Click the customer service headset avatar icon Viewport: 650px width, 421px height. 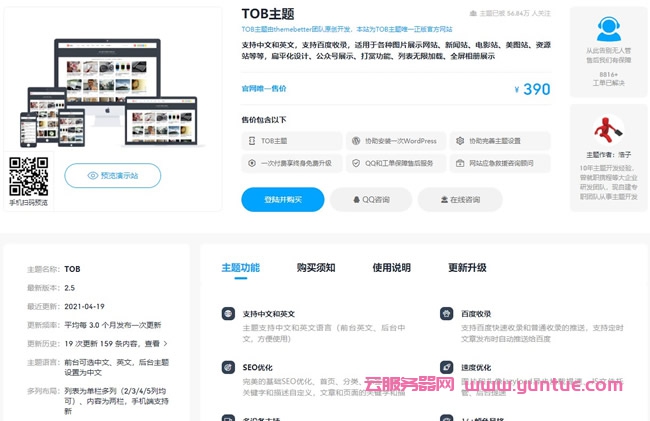pyautogui.click(x=608, y=29)
